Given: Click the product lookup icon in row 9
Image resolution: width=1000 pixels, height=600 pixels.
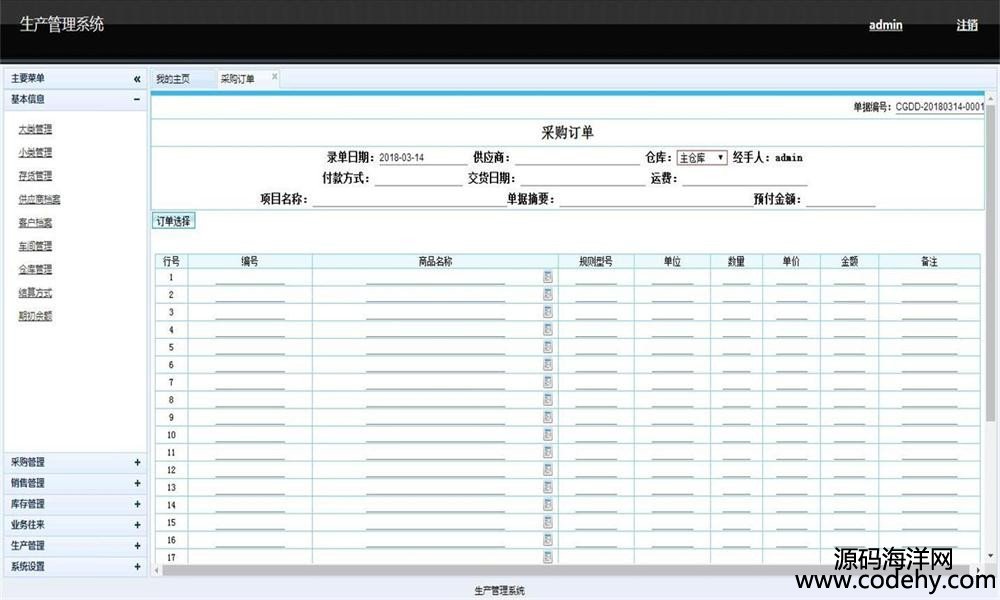Looking at the screenshot, I should [548, 417].
